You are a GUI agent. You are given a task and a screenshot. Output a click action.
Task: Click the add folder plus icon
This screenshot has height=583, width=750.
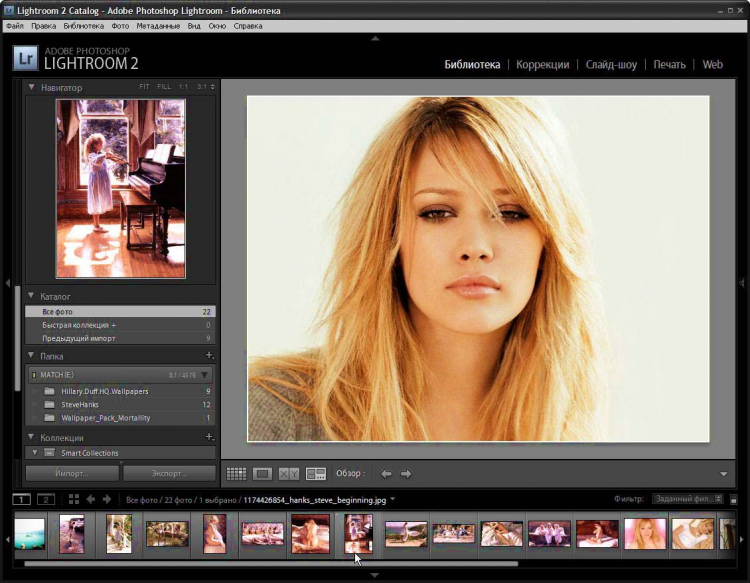tap(209, 355)
